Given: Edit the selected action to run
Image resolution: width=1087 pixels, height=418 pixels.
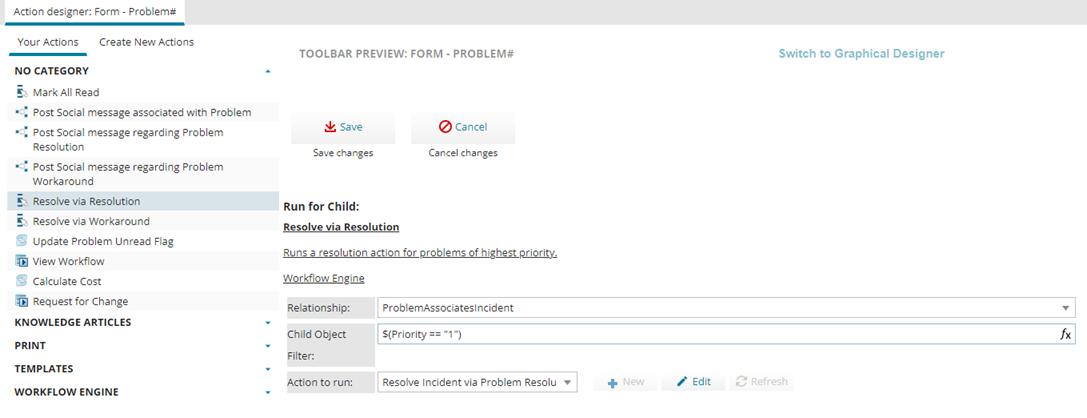Looking at the screenshot, I should [x=694, y=382].
